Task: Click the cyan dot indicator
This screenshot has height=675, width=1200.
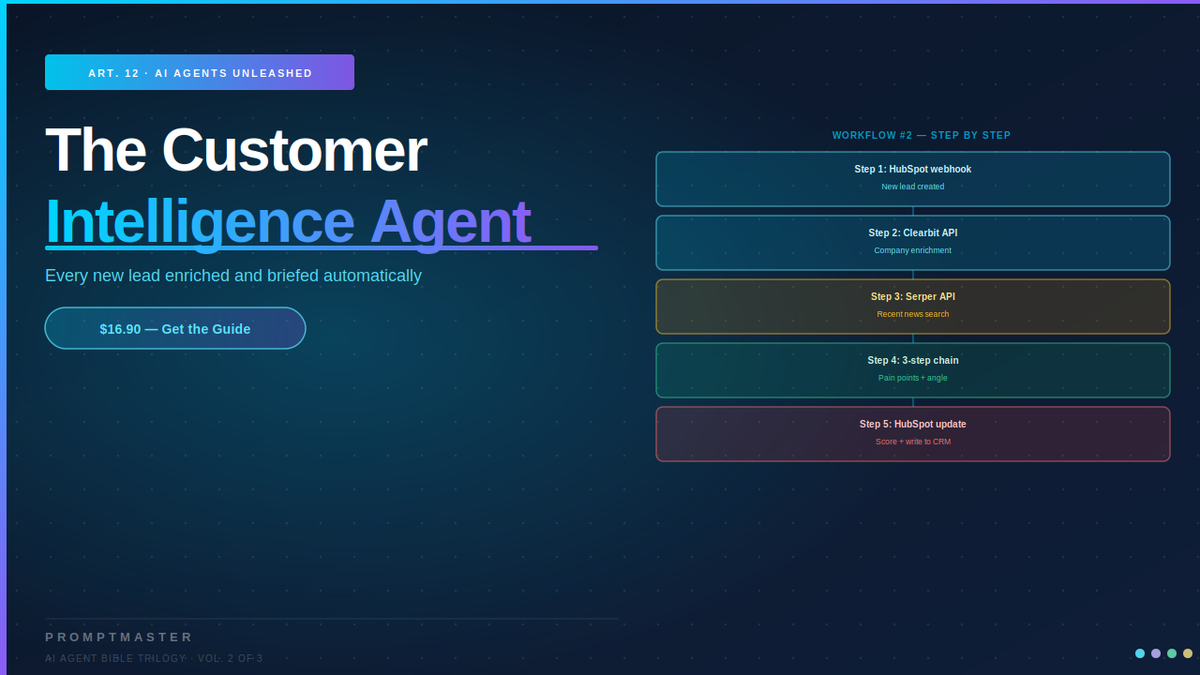Action: (x=1140, y=653)
